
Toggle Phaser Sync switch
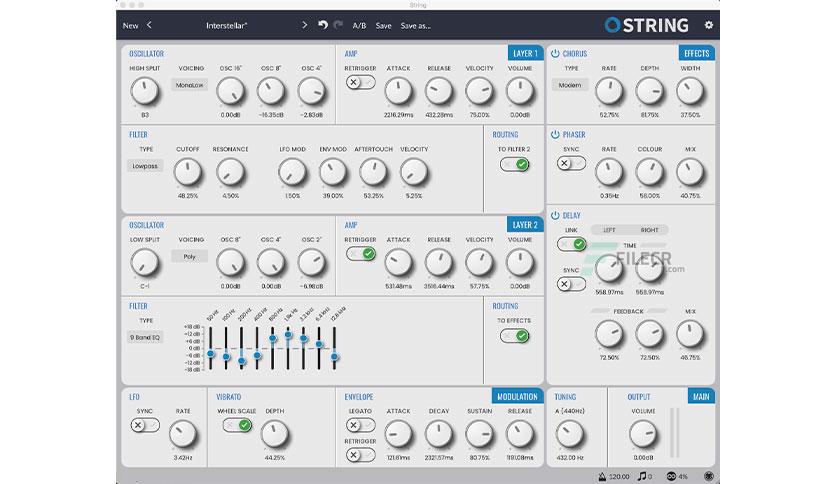click(571, 163)
